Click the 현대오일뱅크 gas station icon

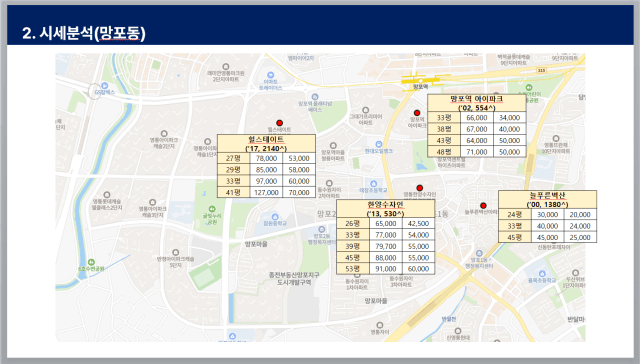point(379,144)
